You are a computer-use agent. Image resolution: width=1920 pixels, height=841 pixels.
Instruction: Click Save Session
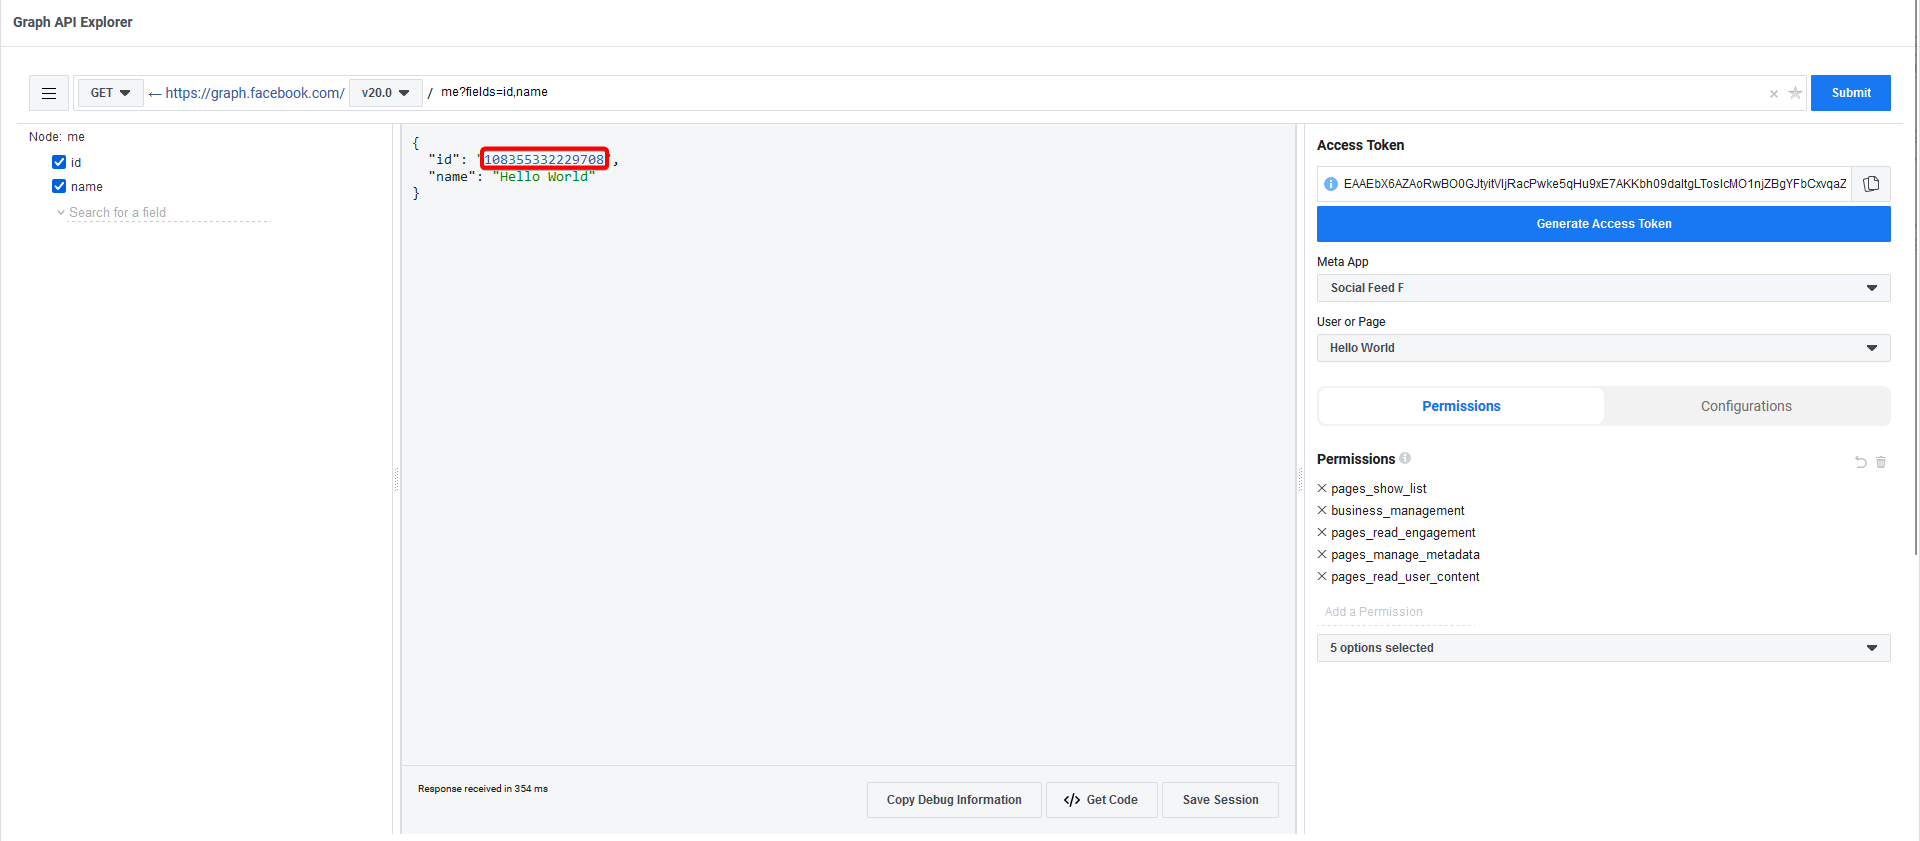click(x=1220, y=800)
